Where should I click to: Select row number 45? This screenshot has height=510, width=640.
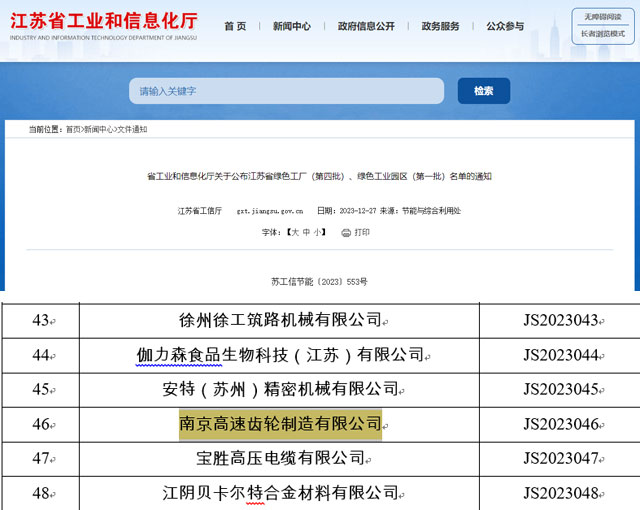point(41,389)
